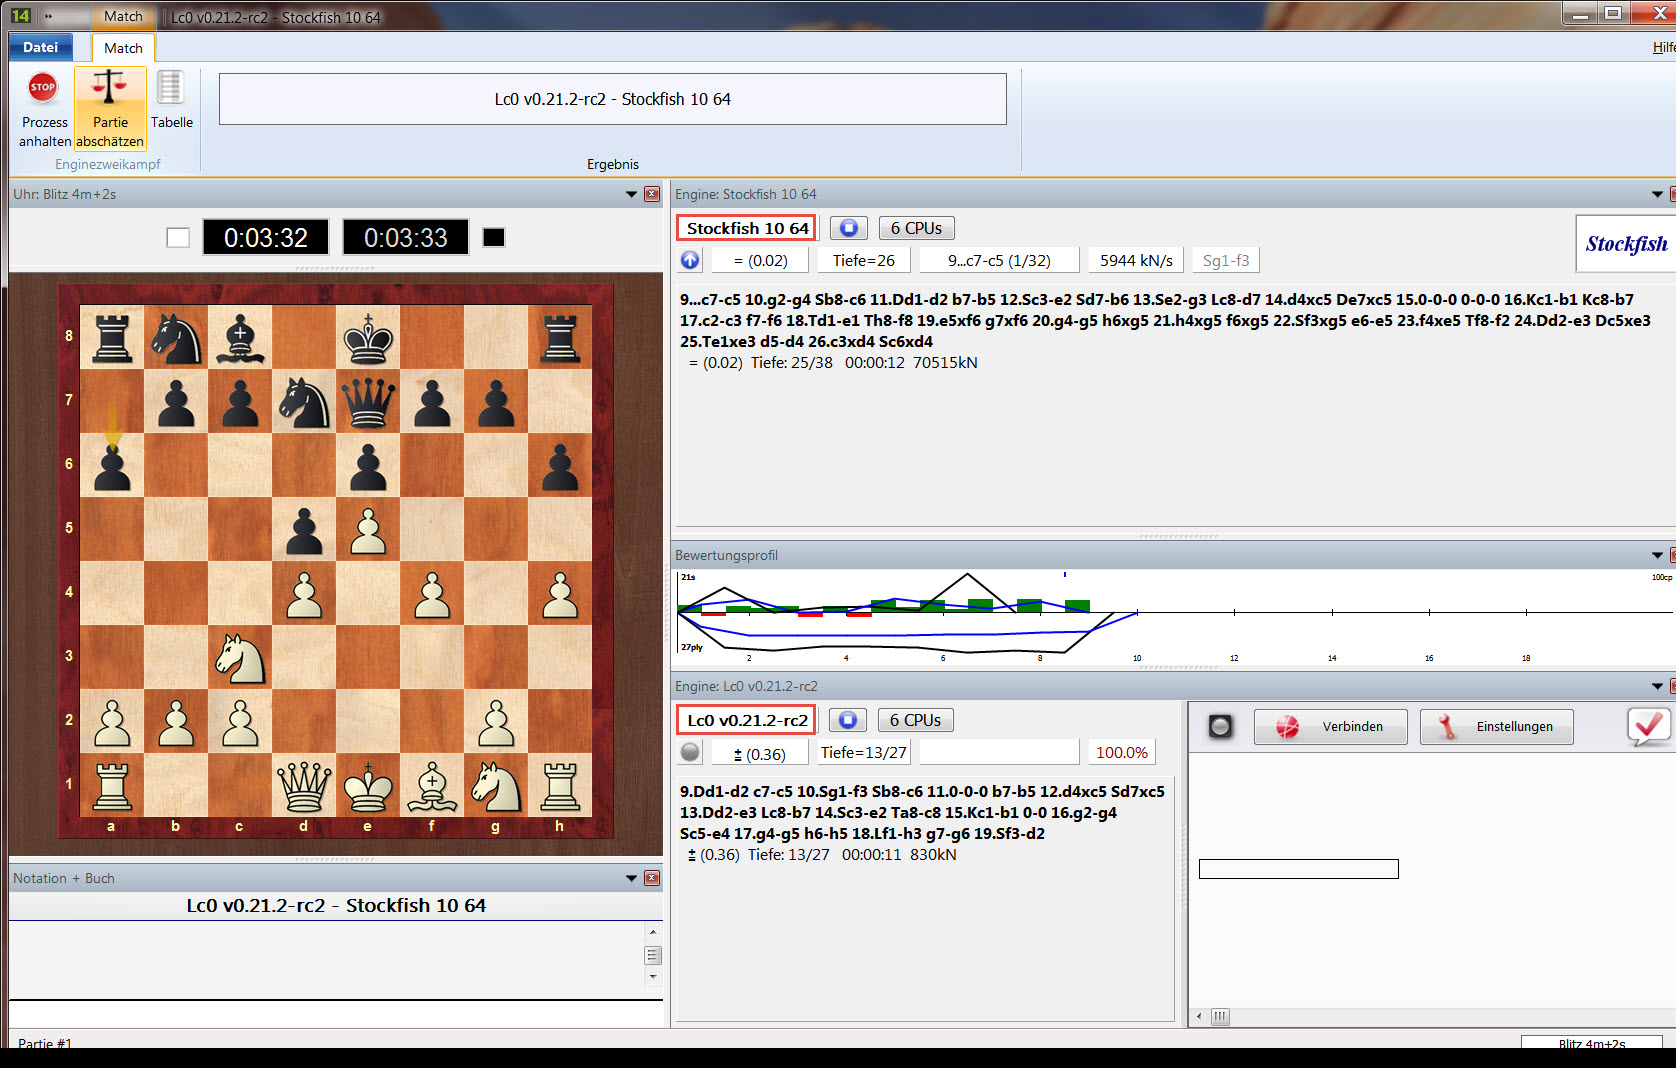Click the 100.0% field in Lc0 panel

(x=1122, y=752)
